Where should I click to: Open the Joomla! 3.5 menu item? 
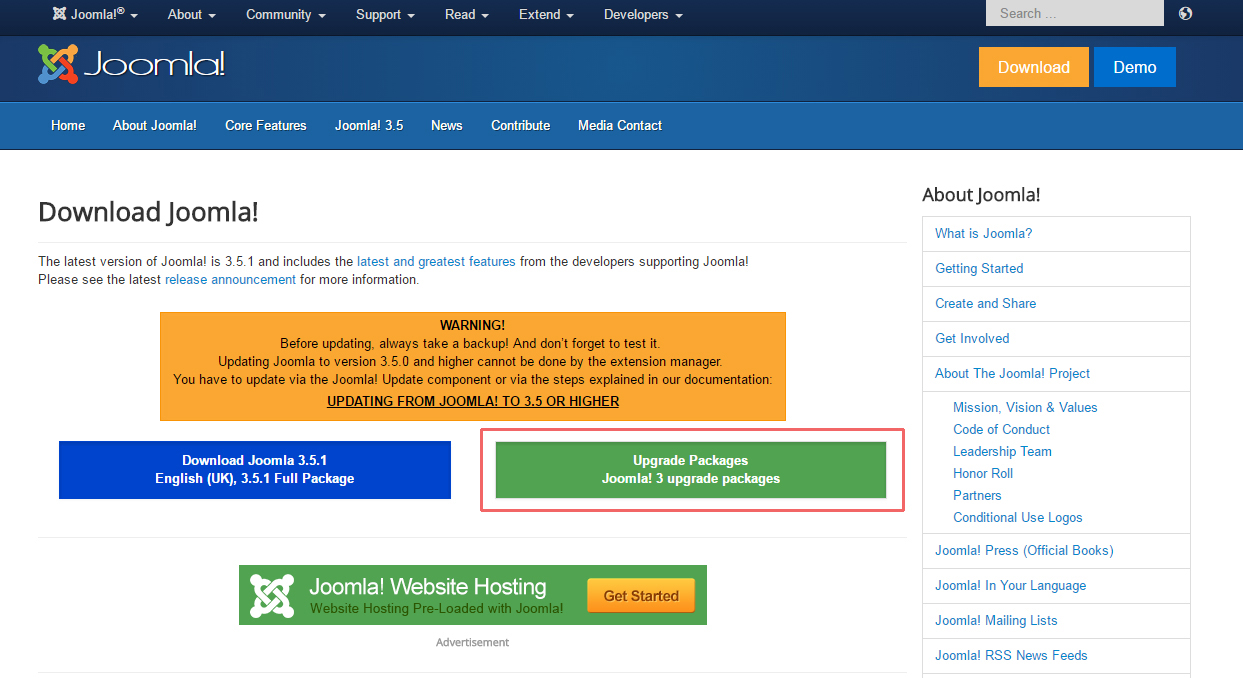[369, 125]
